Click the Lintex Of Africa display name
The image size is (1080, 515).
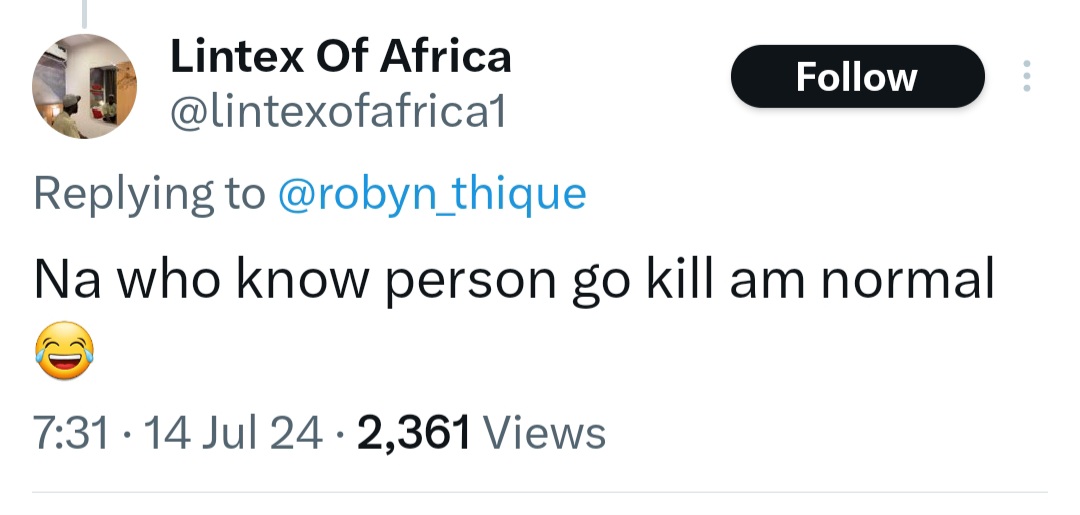tap(341, 57)
